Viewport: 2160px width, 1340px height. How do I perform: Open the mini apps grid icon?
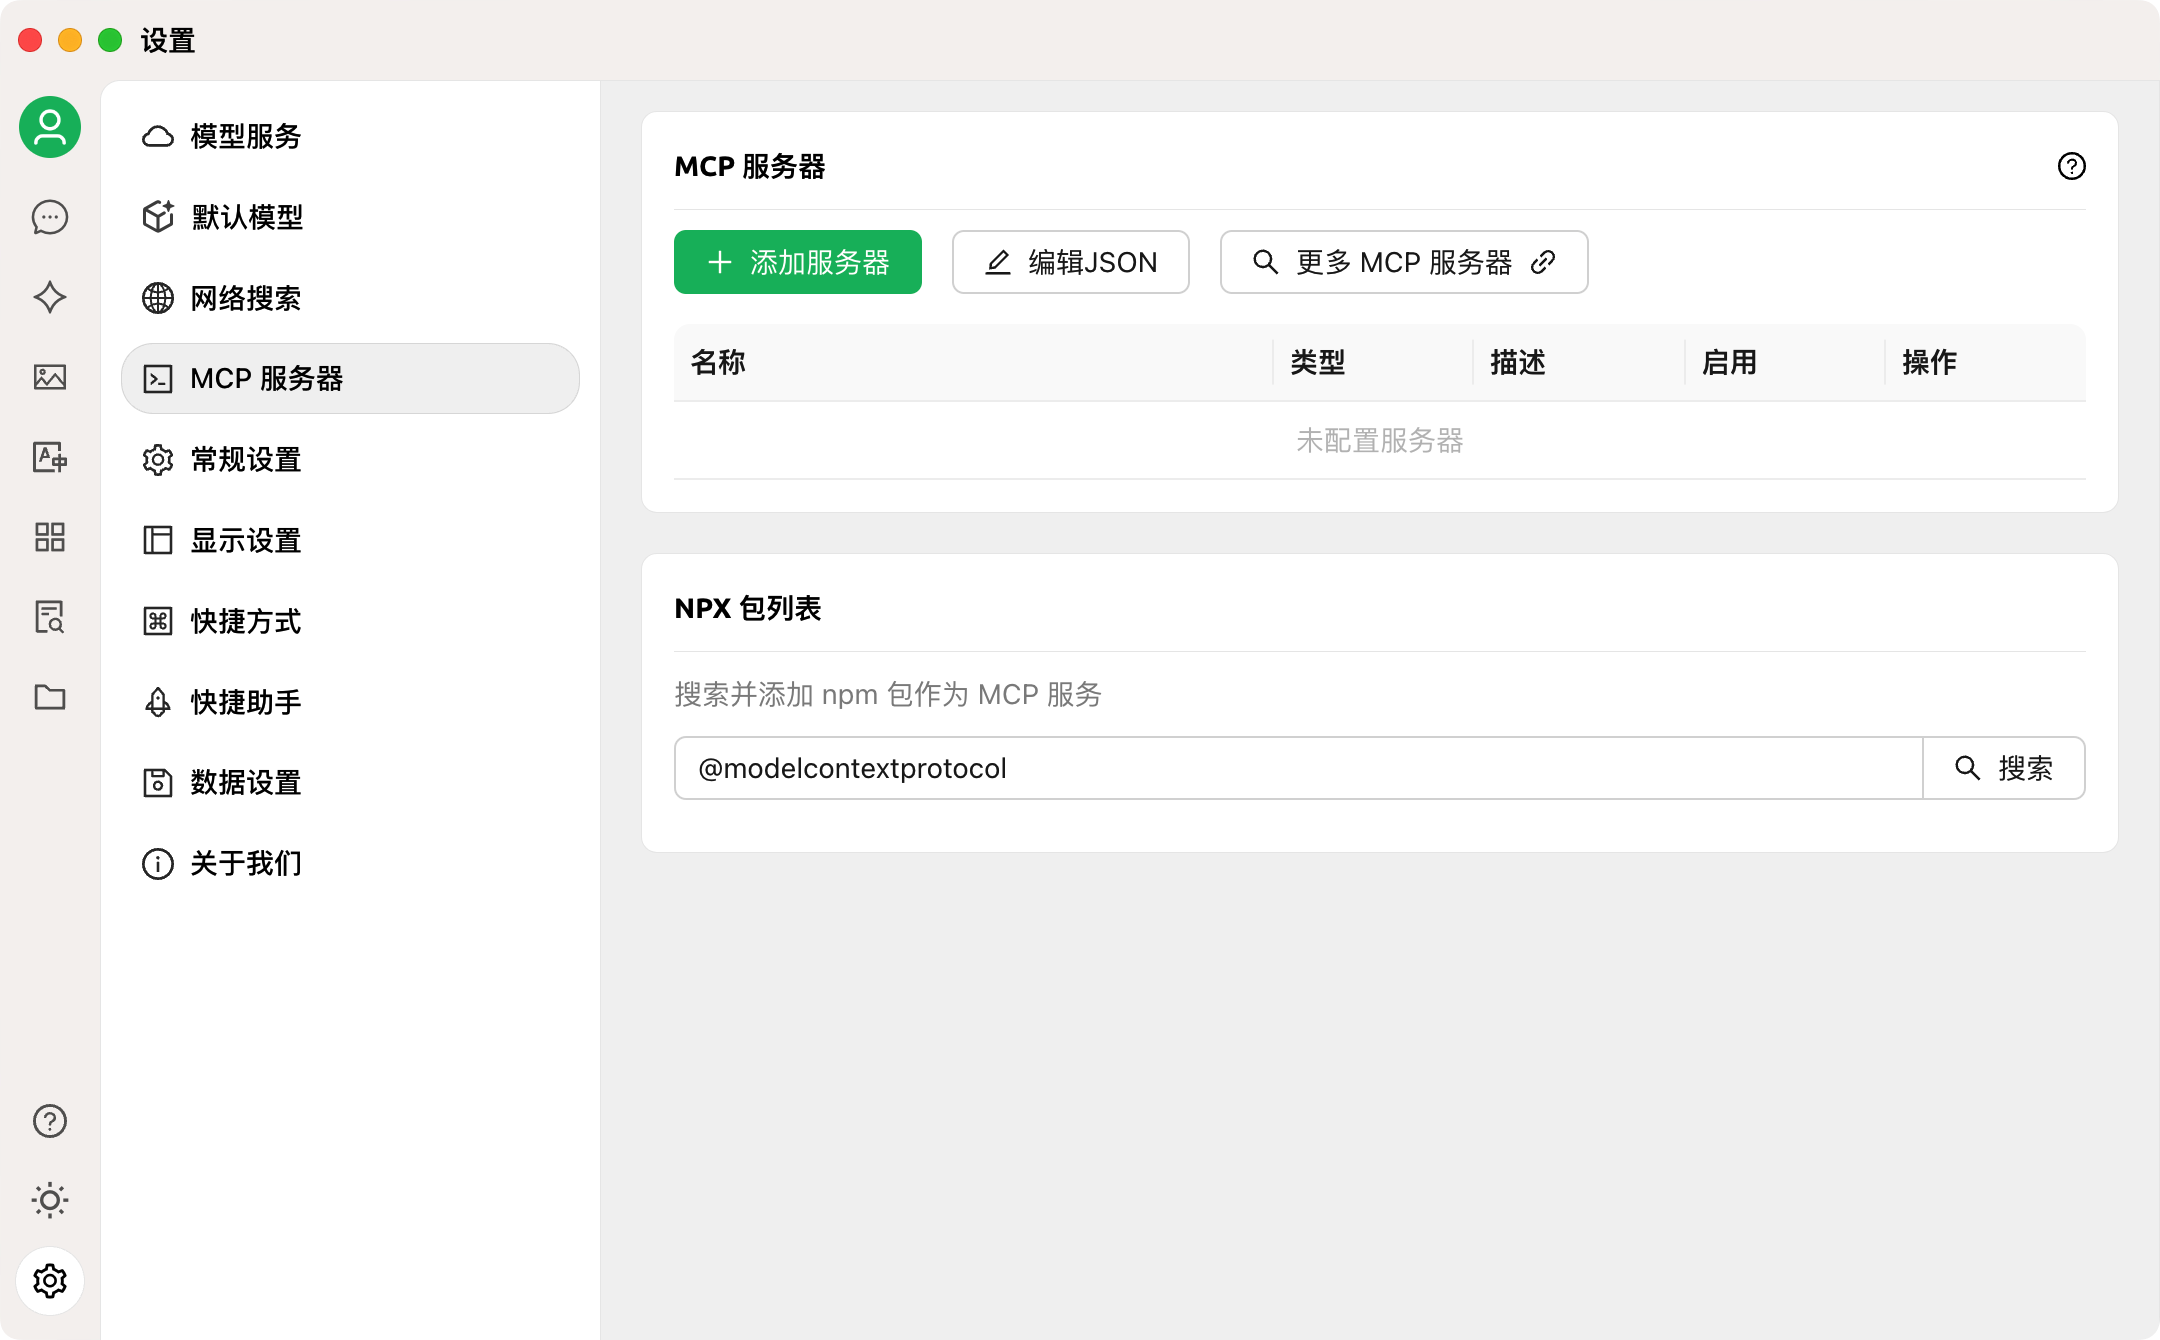[50, 537]
